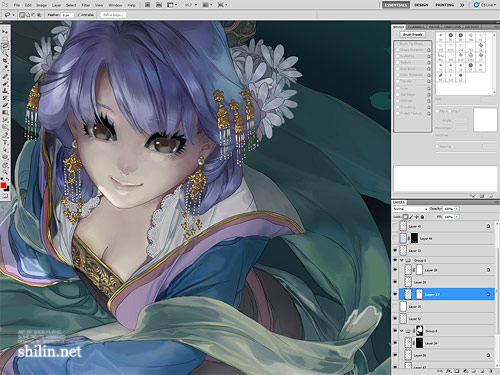Choose the New selection mode icon
This screenshot has height=375, width=500.
(22, 15)
